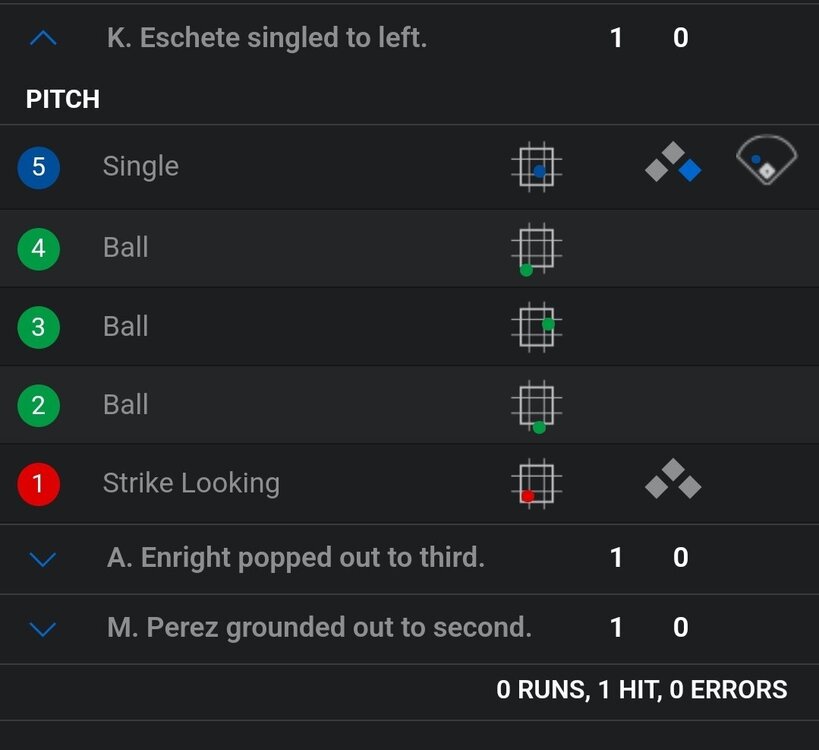This screenshot has width=819, height=750.
Task: Expand the A. Enright popped out play
Action: (44, 559)
